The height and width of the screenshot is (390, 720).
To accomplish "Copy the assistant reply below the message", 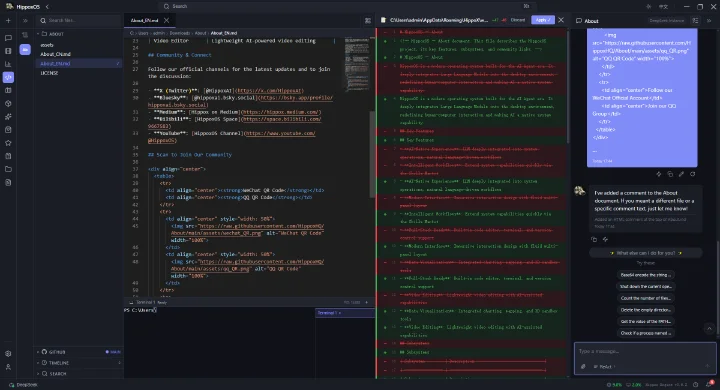I will (594, 239).
